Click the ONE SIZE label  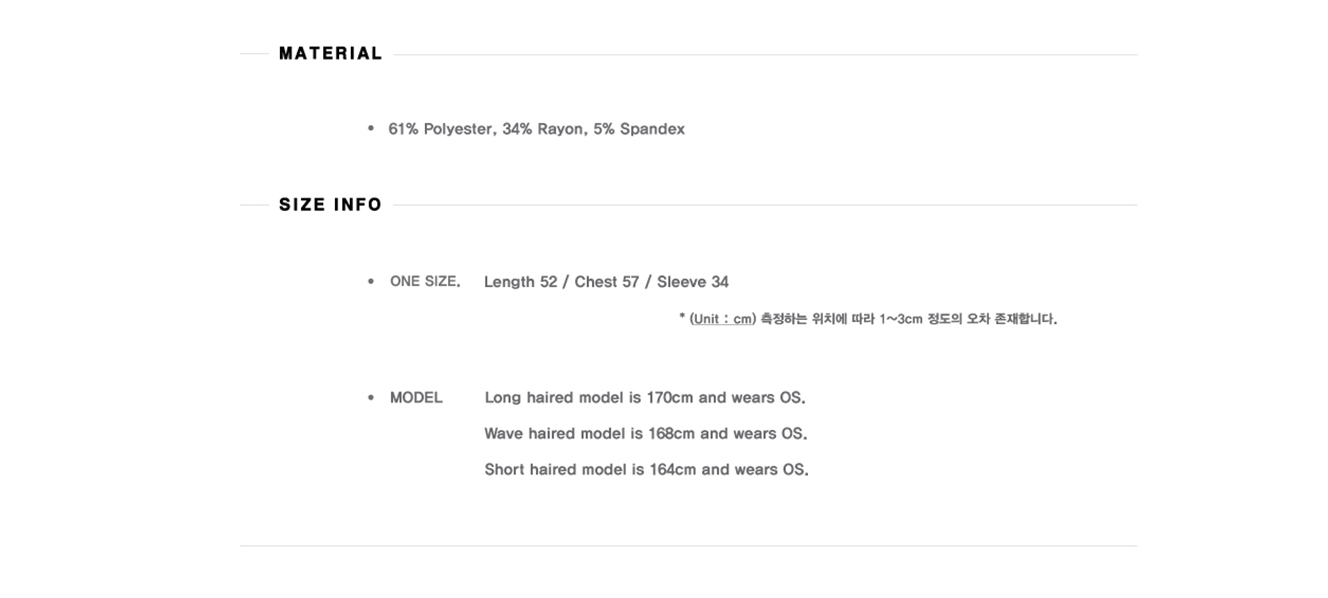click(x=425, y=282)
